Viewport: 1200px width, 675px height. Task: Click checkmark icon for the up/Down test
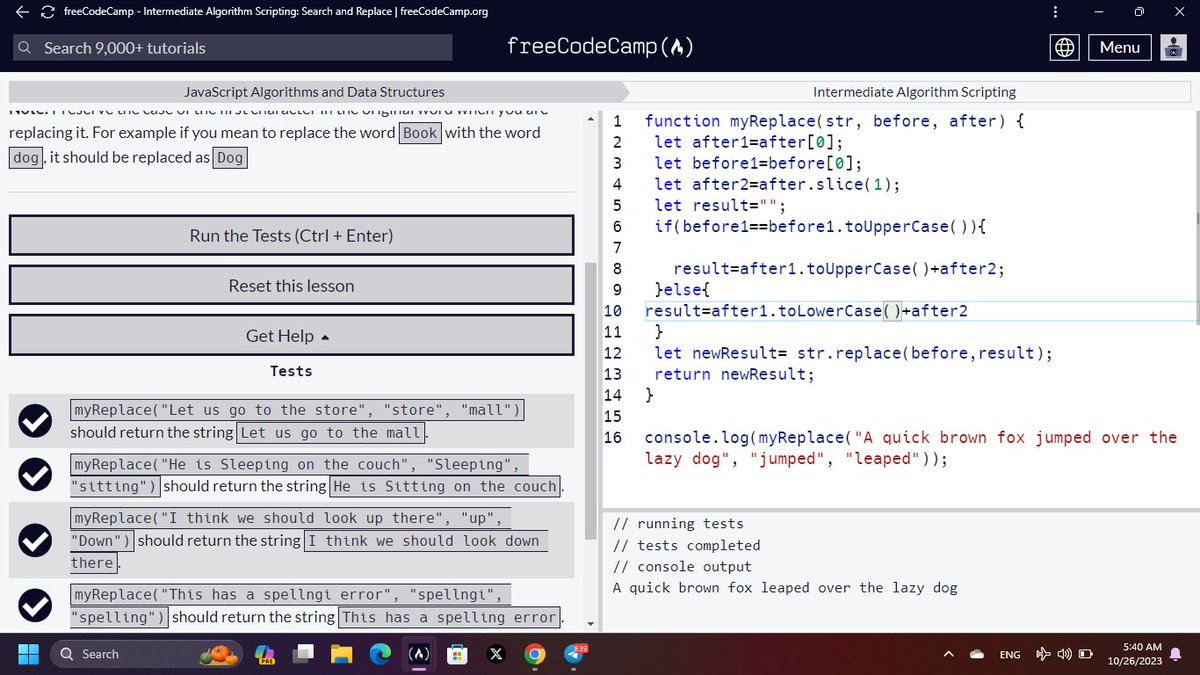point(36,540)
